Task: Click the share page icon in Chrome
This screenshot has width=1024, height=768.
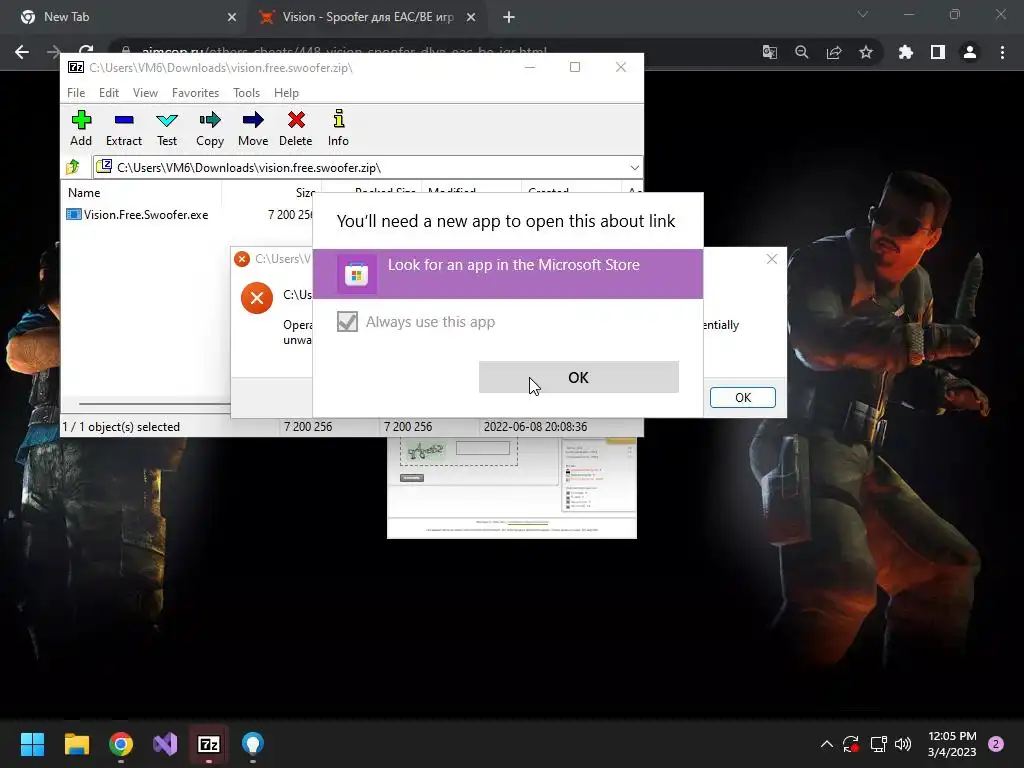Action: point(834,52)
